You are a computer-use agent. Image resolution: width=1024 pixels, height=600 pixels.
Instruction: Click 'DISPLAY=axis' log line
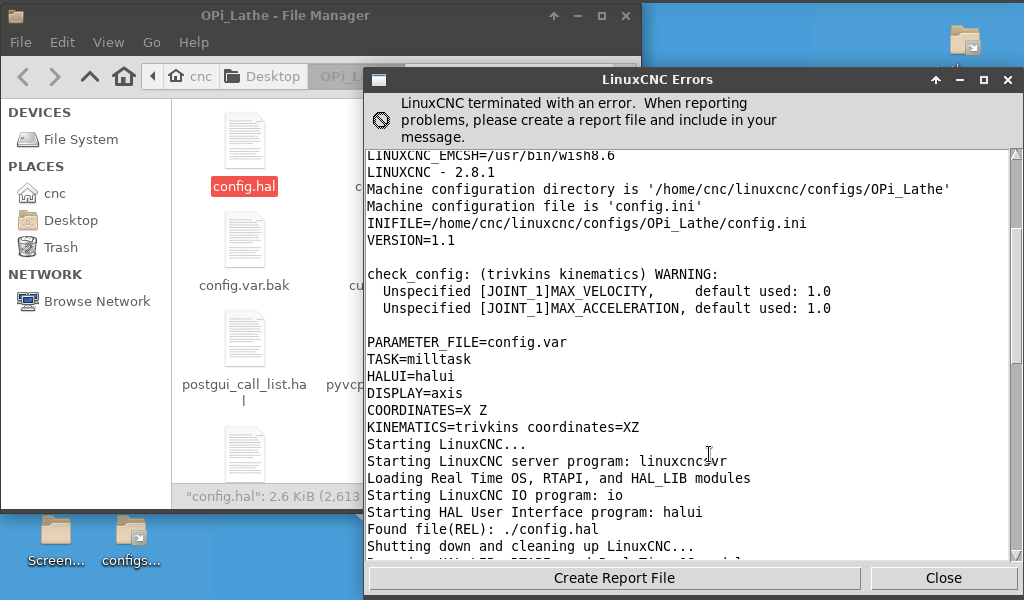(x=415, y=393)
